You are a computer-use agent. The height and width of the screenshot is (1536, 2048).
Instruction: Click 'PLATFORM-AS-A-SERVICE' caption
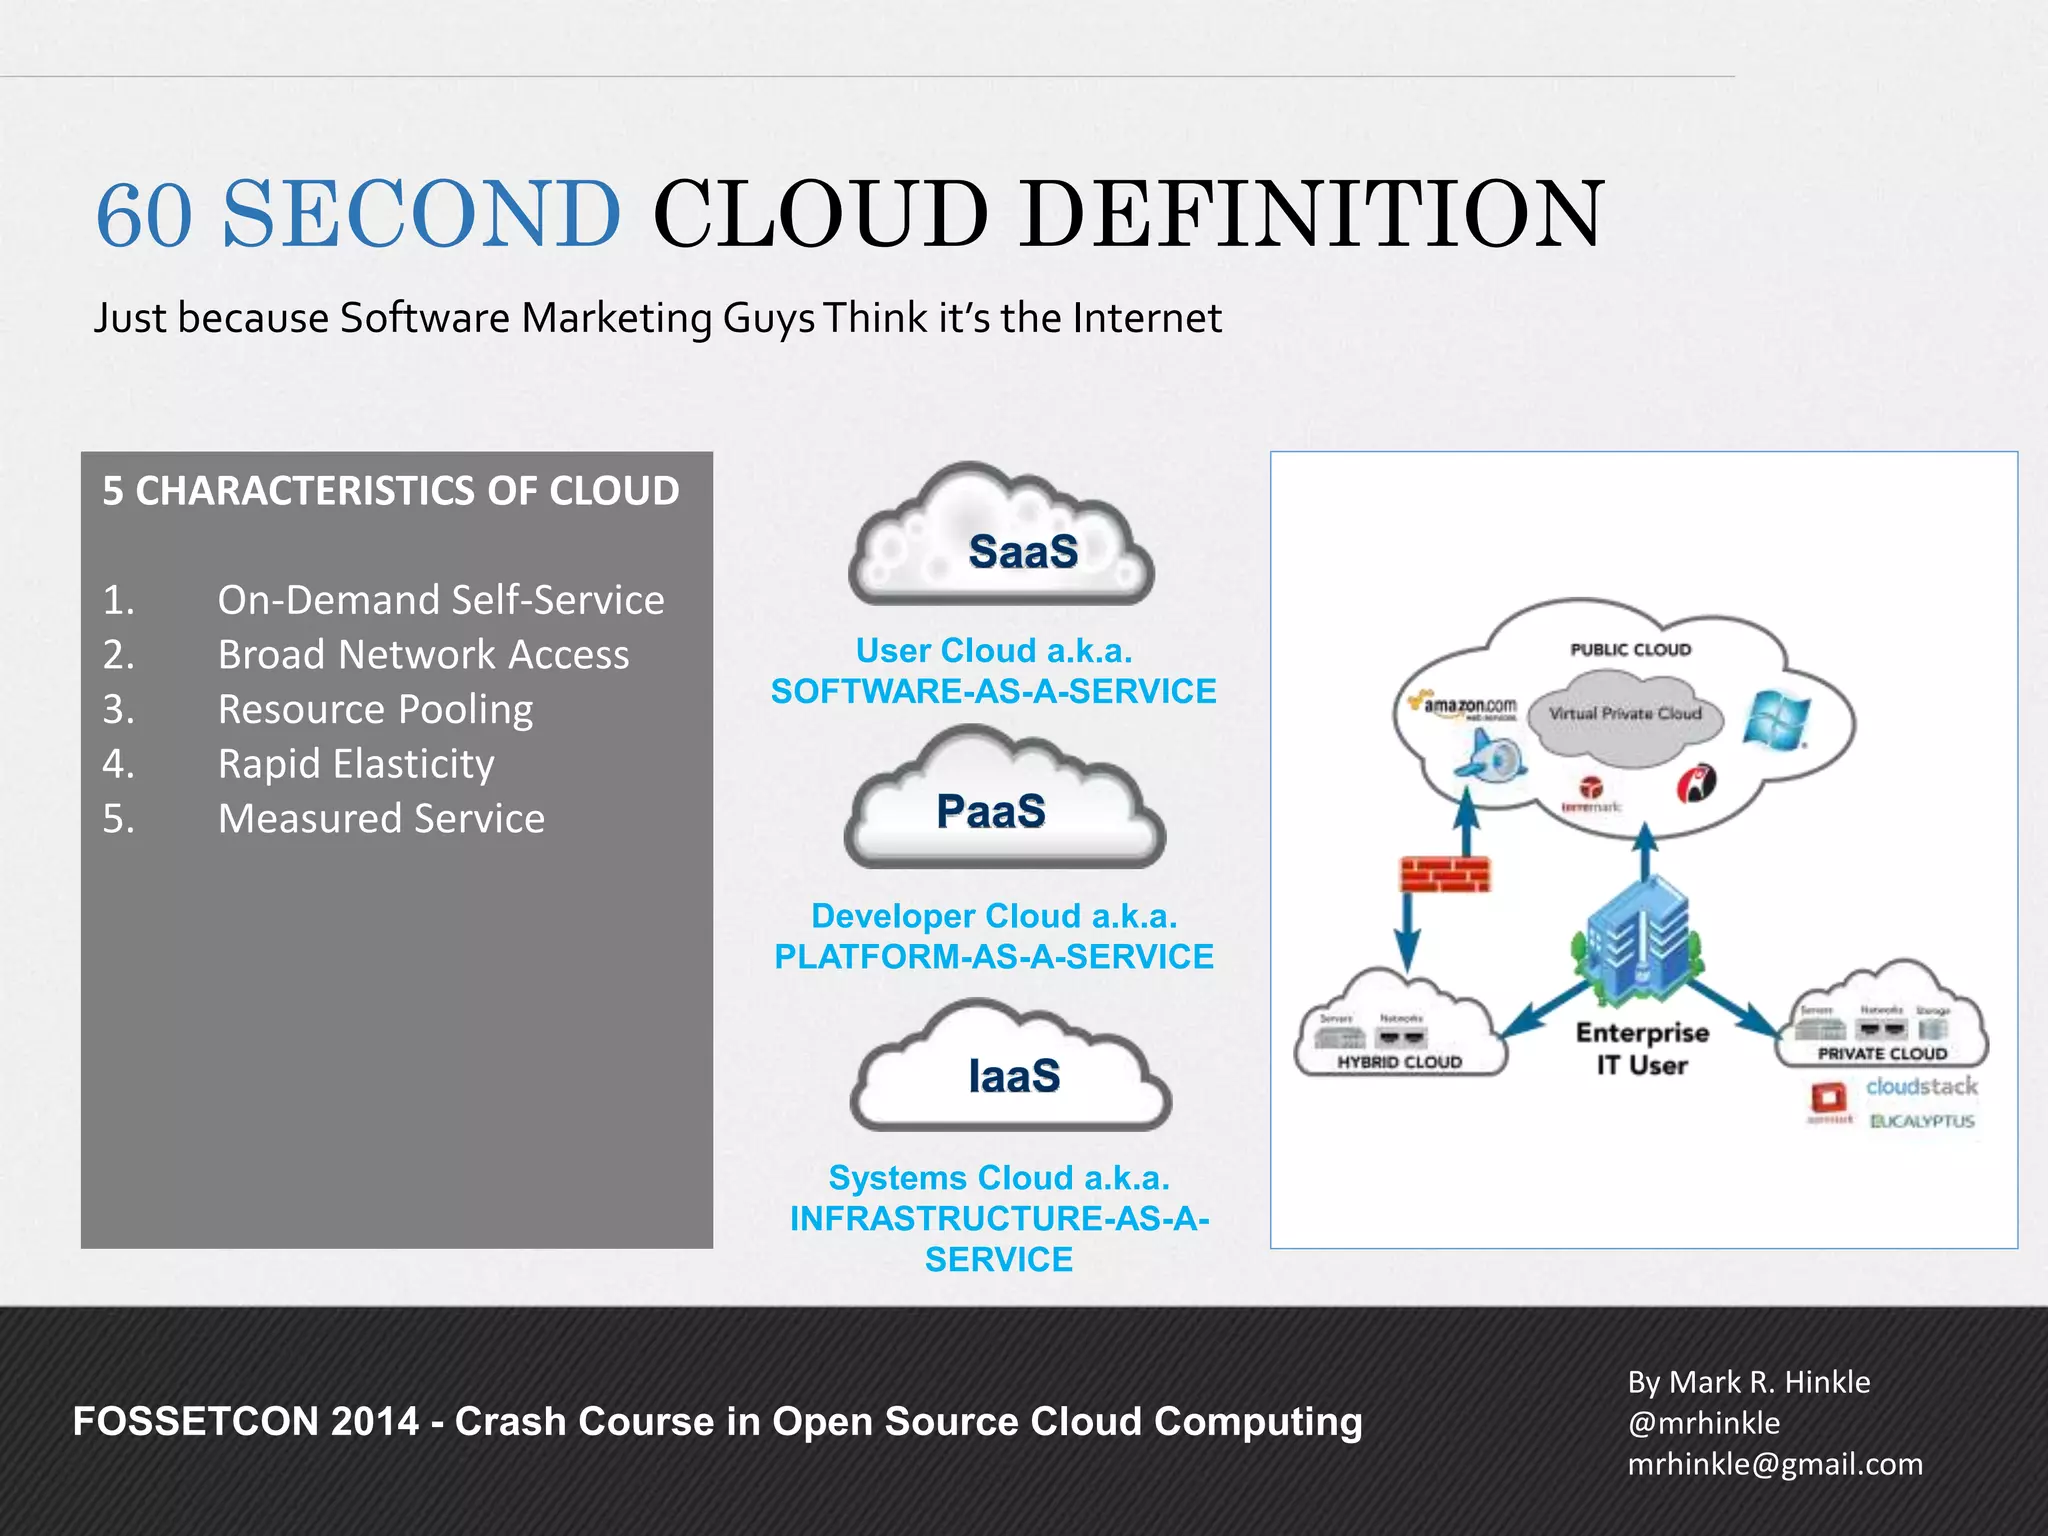pyautogui.click(x=994, y=957)
